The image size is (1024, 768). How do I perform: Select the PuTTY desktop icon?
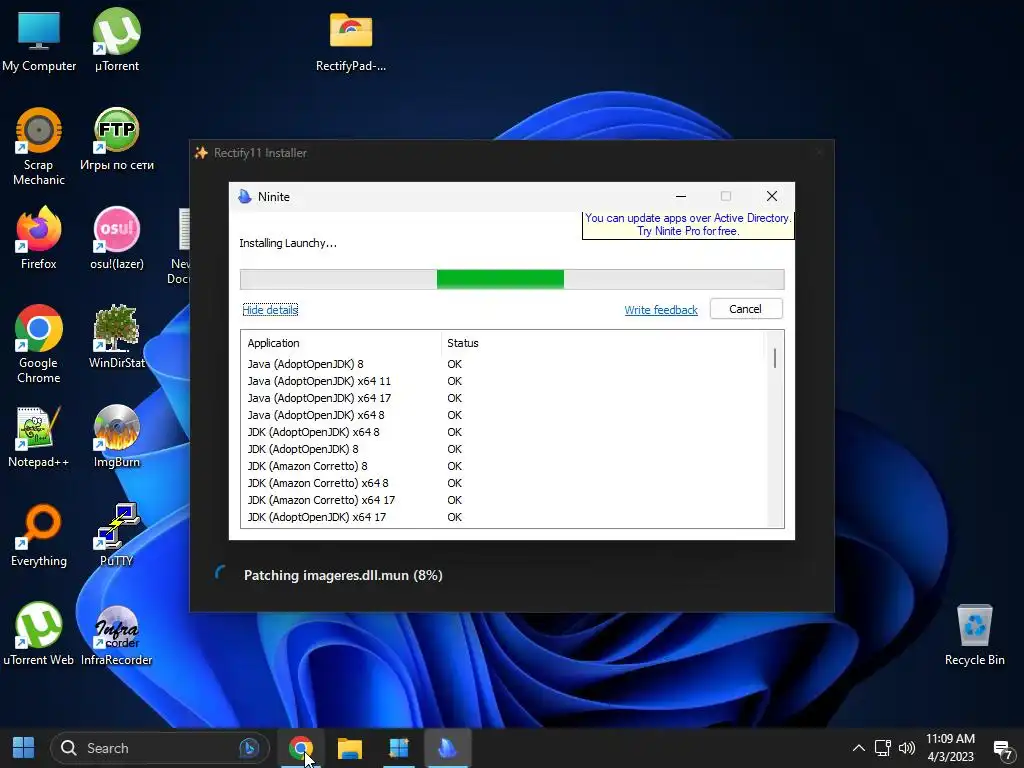point(116,536)
